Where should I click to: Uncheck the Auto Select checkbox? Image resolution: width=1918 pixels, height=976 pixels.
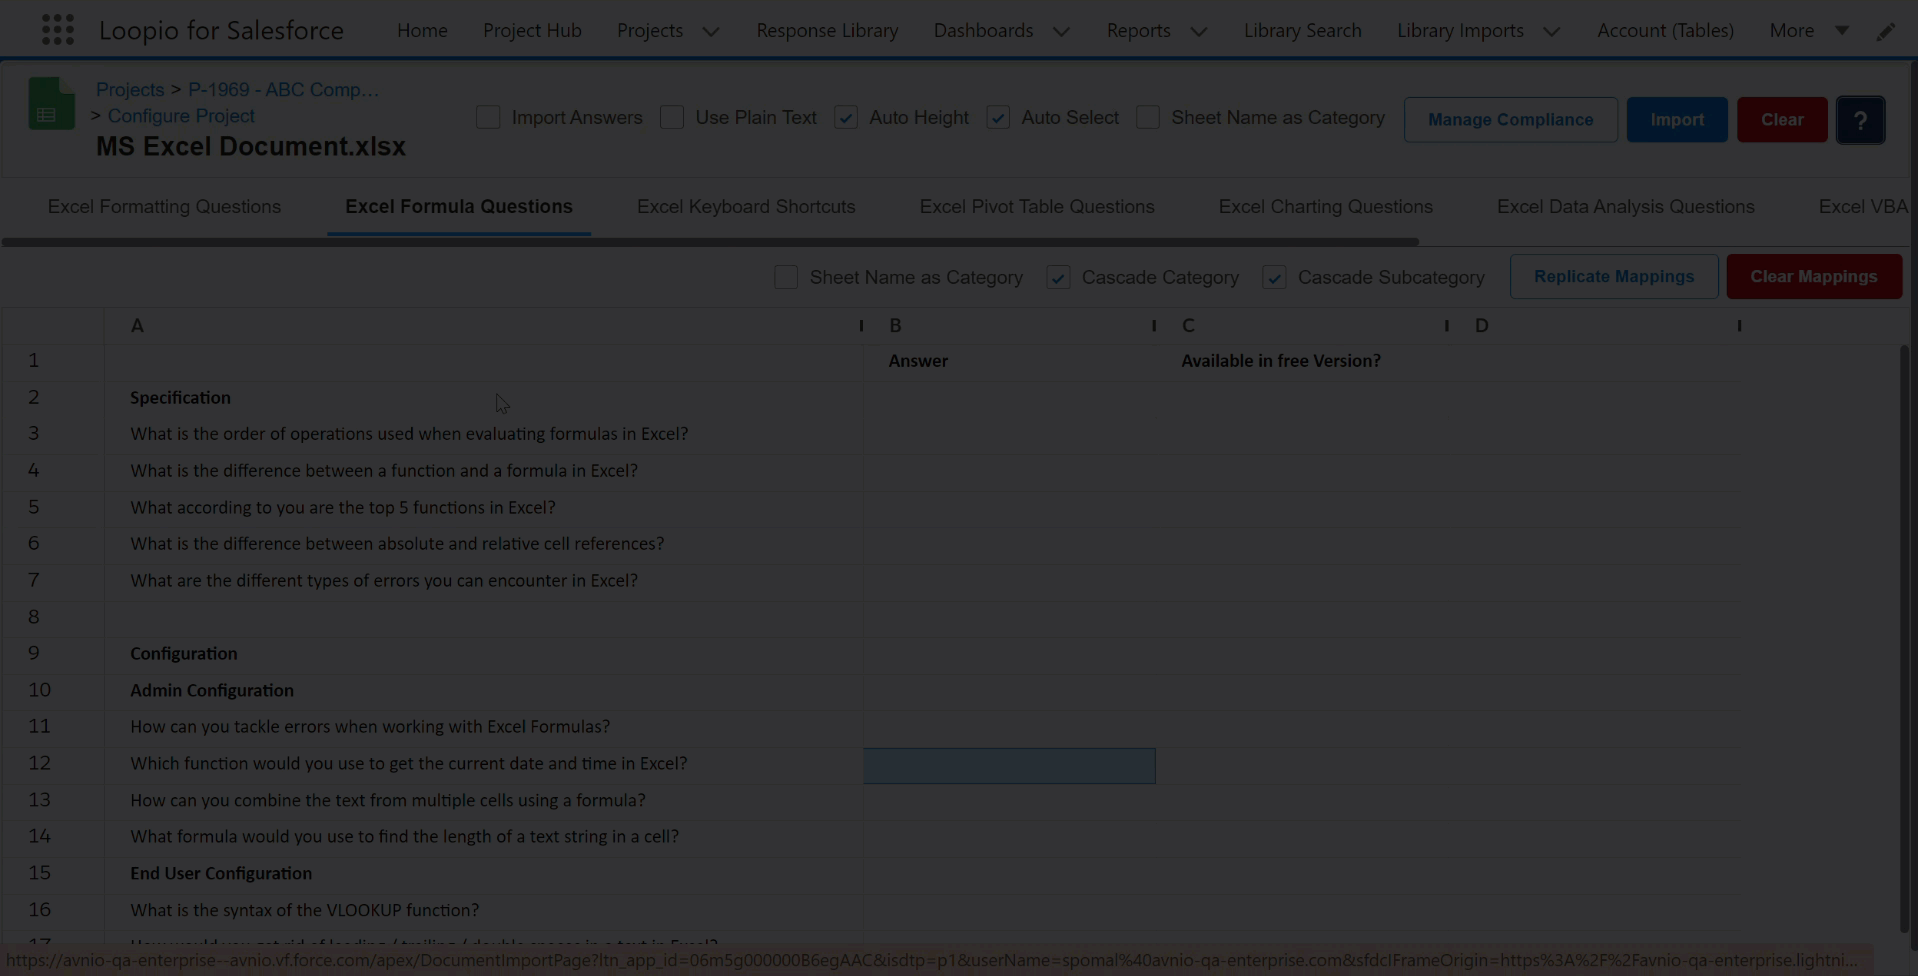(998, 118)
